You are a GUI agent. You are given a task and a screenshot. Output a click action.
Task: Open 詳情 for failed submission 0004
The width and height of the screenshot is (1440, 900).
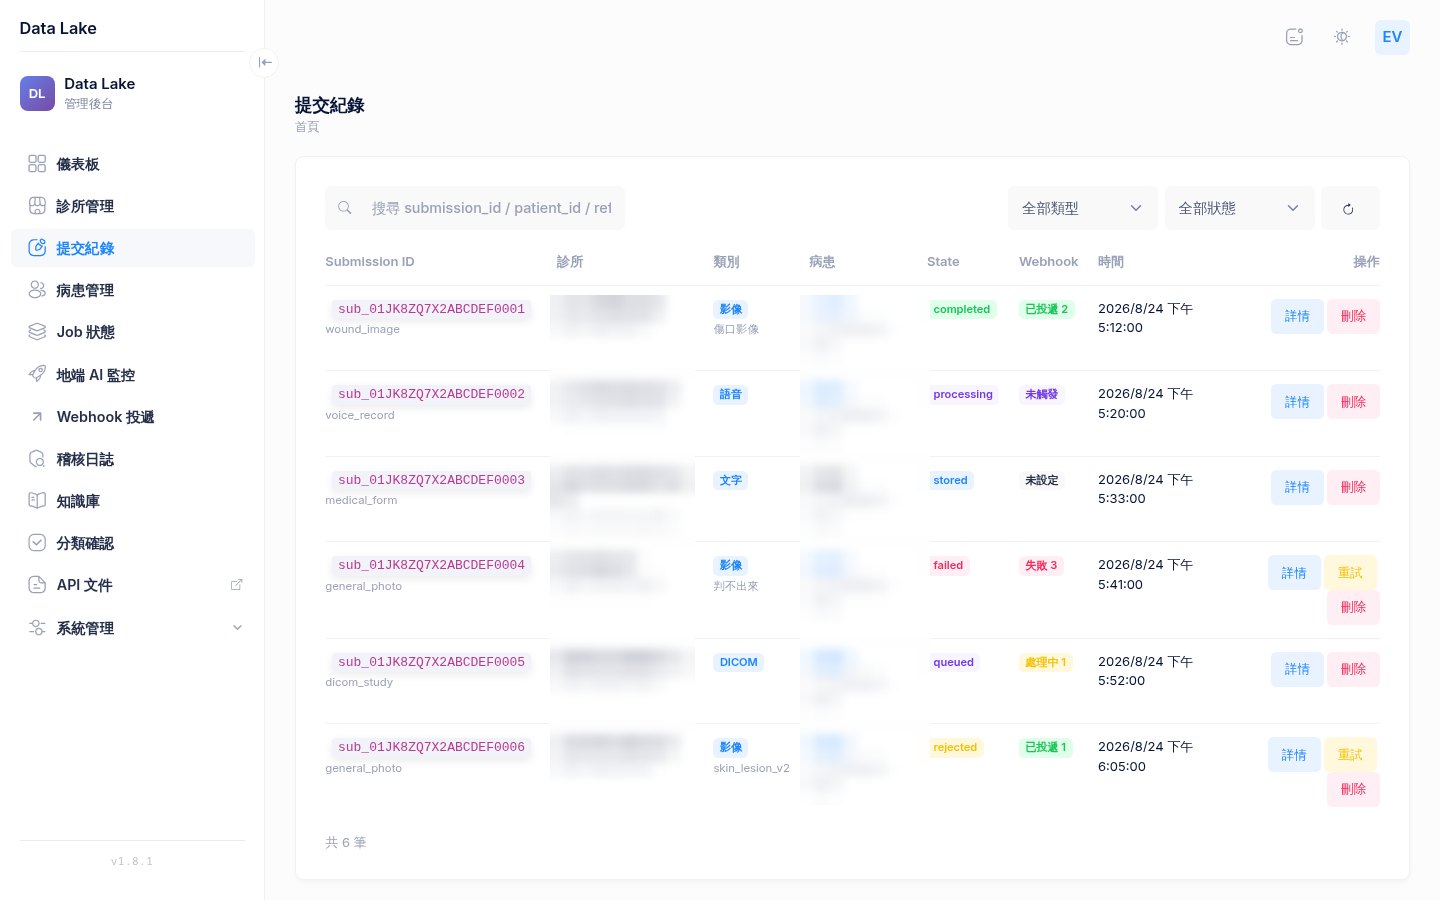click(1294, 573)
